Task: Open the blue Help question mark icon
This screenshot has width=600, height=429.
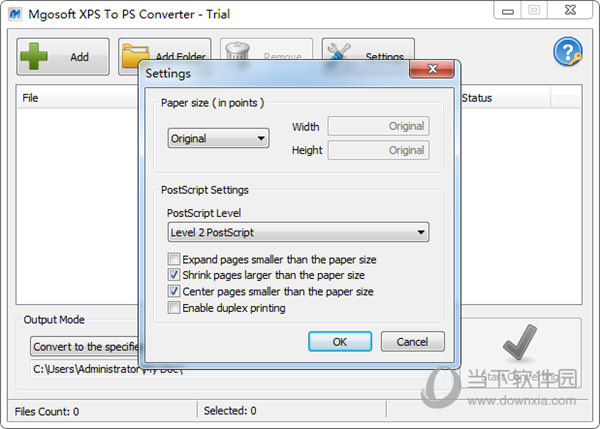Action: click(567, 51)
